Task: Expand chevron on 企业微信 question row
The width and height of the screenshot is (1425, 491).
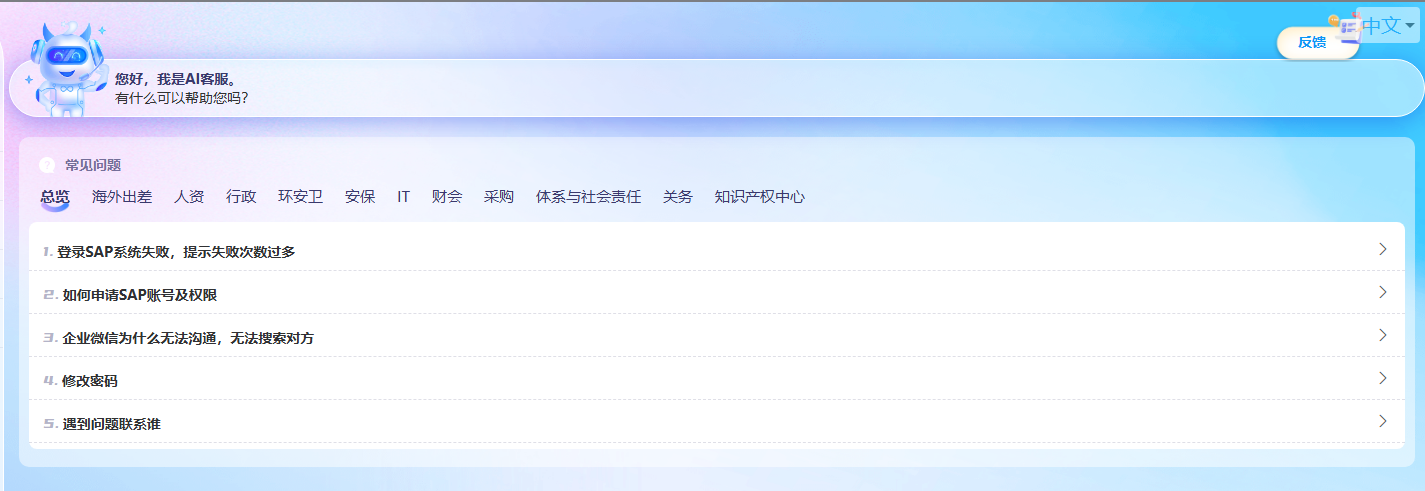Action: pyautogui.click(x=1383, y=335)
